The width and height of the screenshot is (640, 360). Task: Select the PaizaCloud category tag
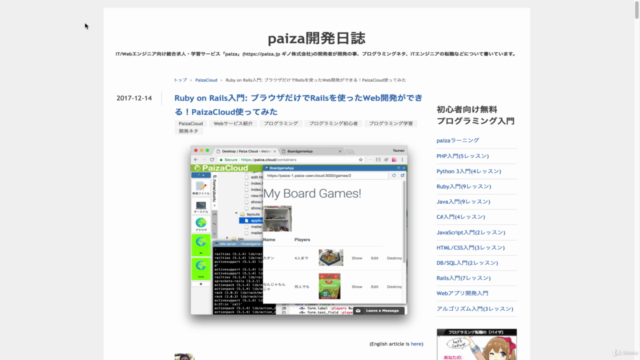coord(191,123)
